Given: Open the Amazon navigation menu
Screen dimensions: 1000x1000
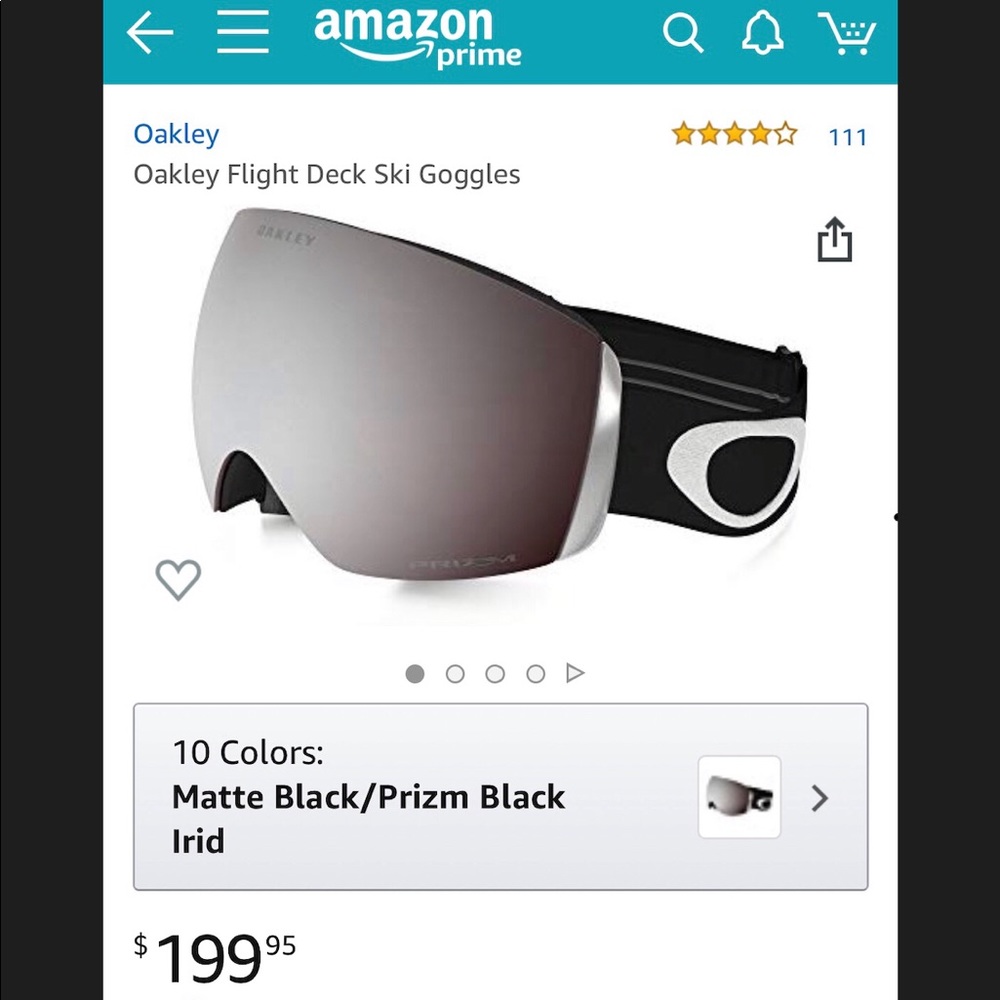Looking at the screenshot, I should click(x=242, y=32).
